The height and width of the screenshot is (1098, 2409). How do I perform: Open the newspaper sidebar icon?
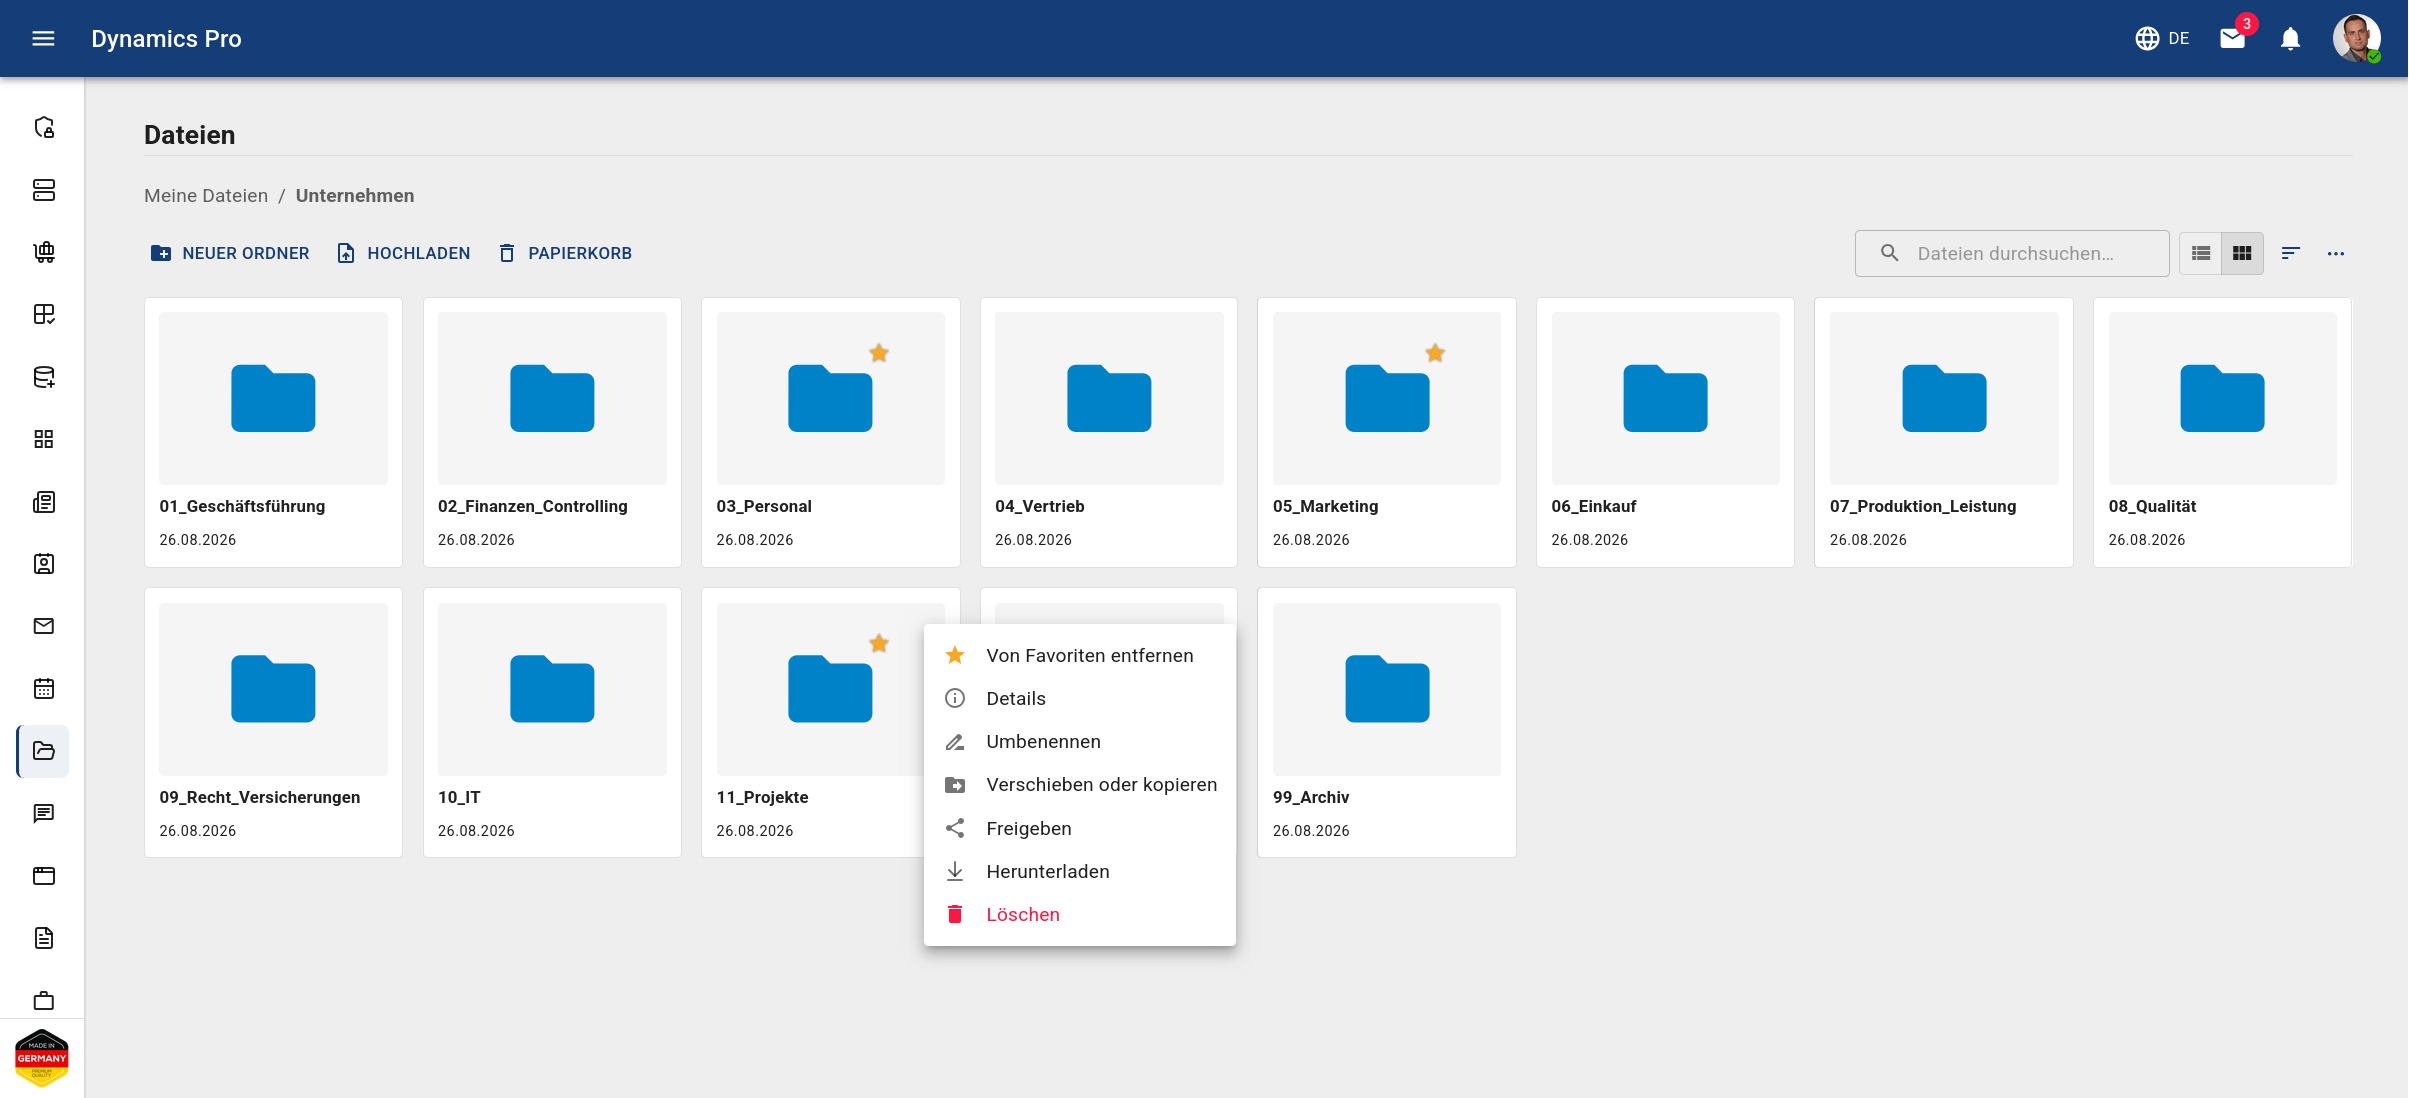tap(44, 502)
